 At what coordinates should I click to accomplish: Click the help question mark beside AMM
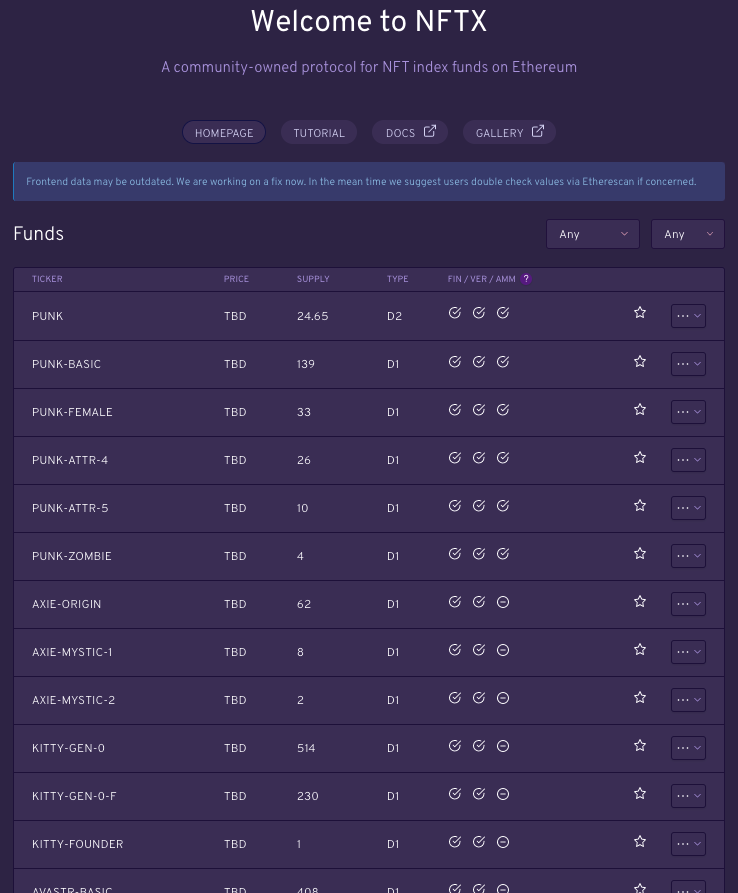(526, 278)
